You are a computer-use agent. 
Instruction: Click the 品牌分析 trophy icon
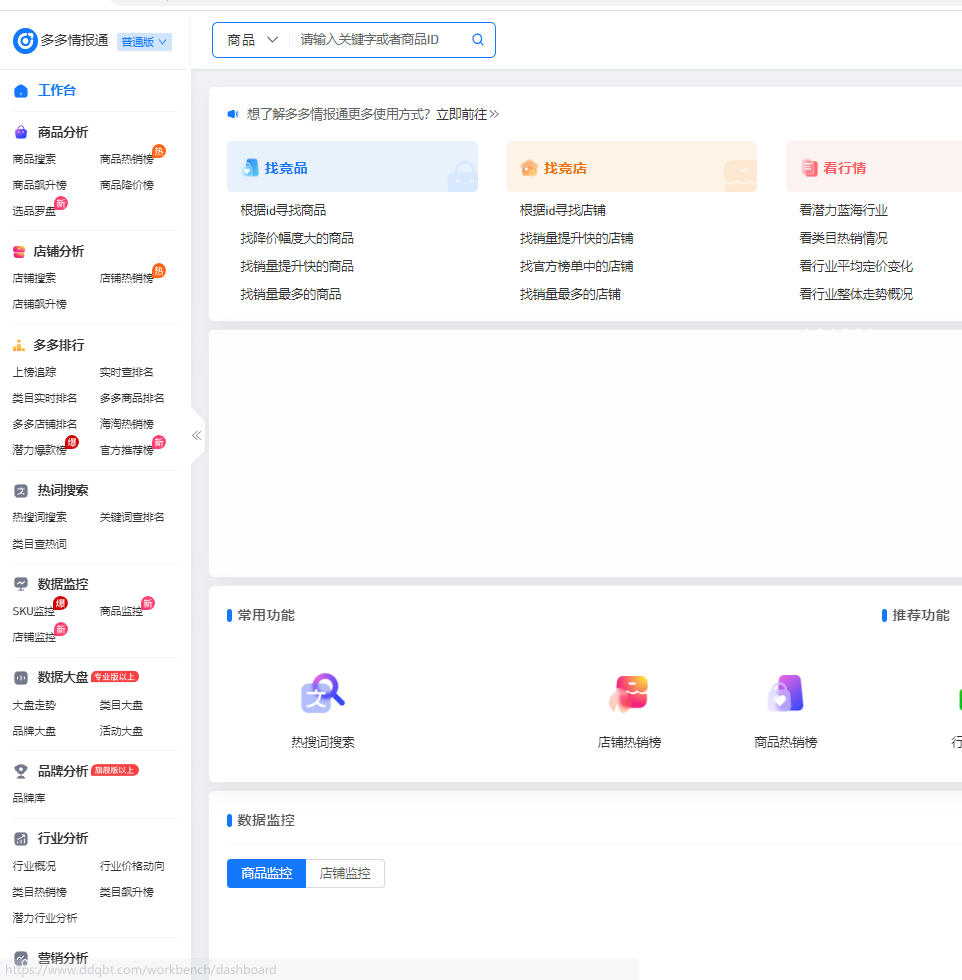click(x=21, y=771)
